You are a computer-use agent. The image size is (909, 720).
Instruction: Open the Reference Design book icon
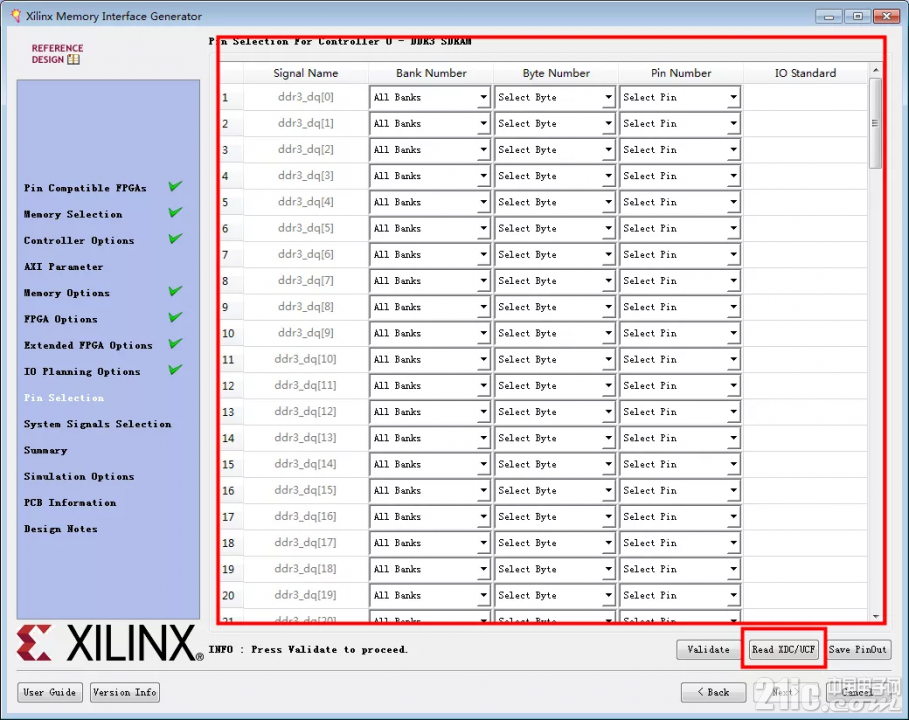coord(73,59)
